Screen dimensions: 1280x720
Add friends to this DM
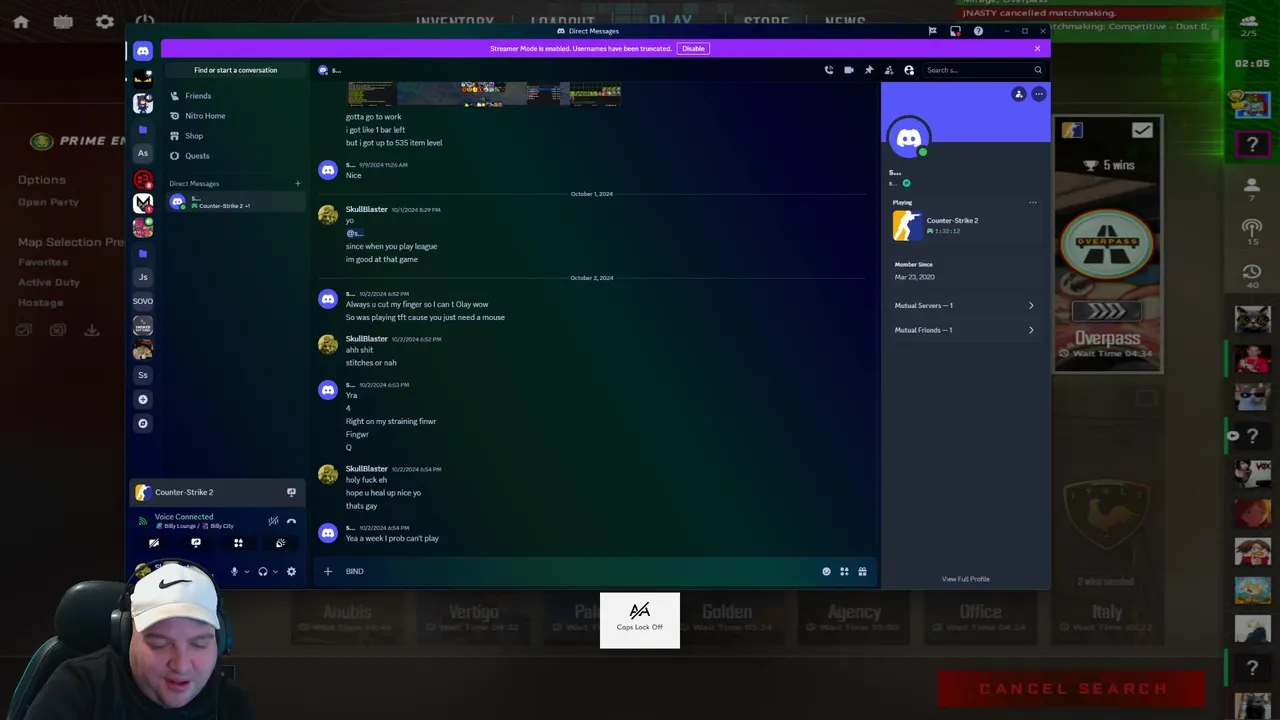point(888,70)
